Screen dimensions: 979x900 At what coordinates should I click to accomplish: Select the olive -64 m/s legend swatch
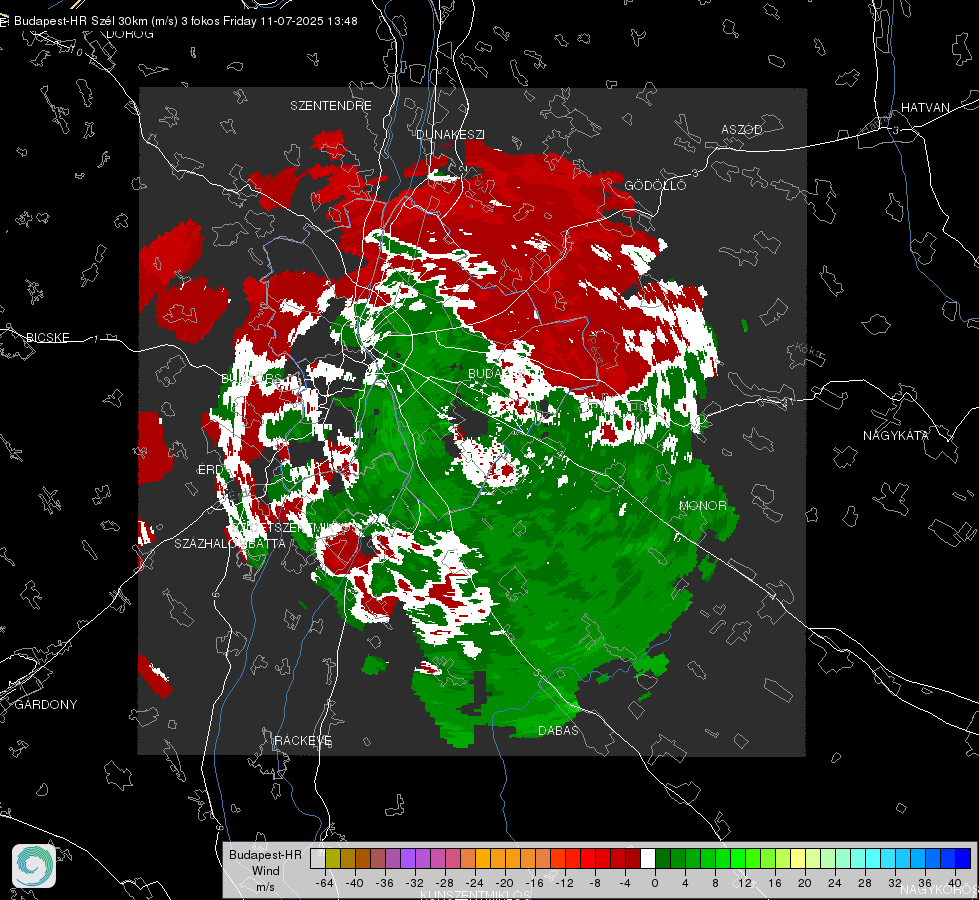pos(333,858)
